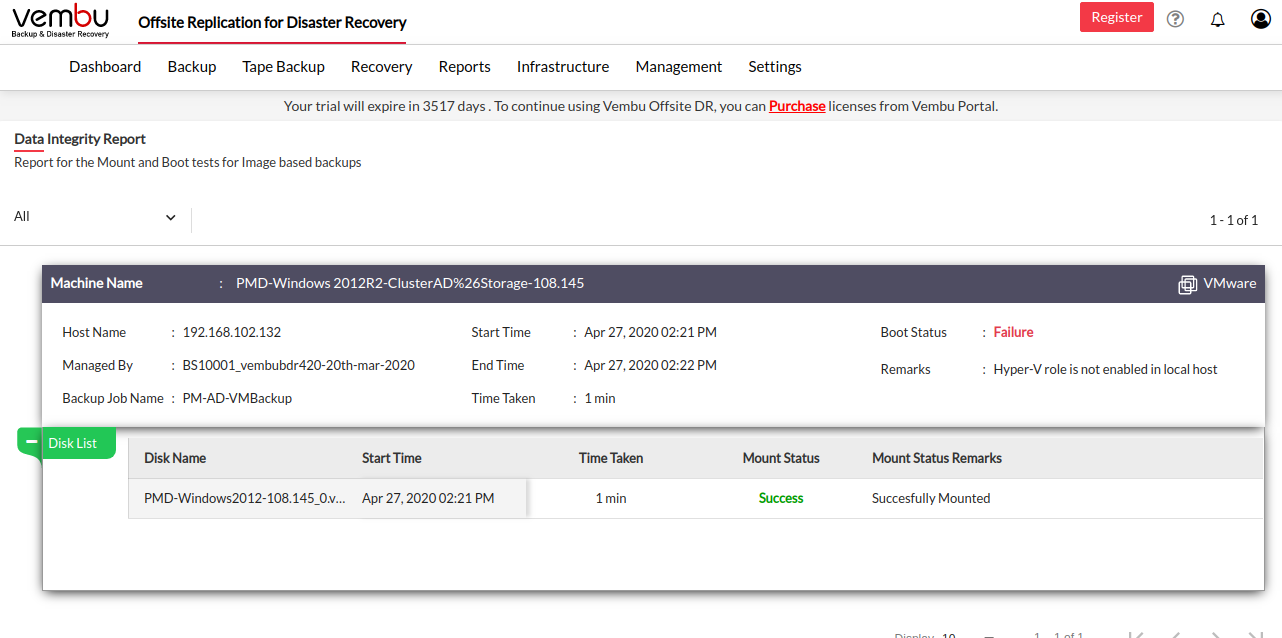This screenshot has height=638, width=1282.
Task: Click the Vembu logo
Action: (x=61, y=21)
